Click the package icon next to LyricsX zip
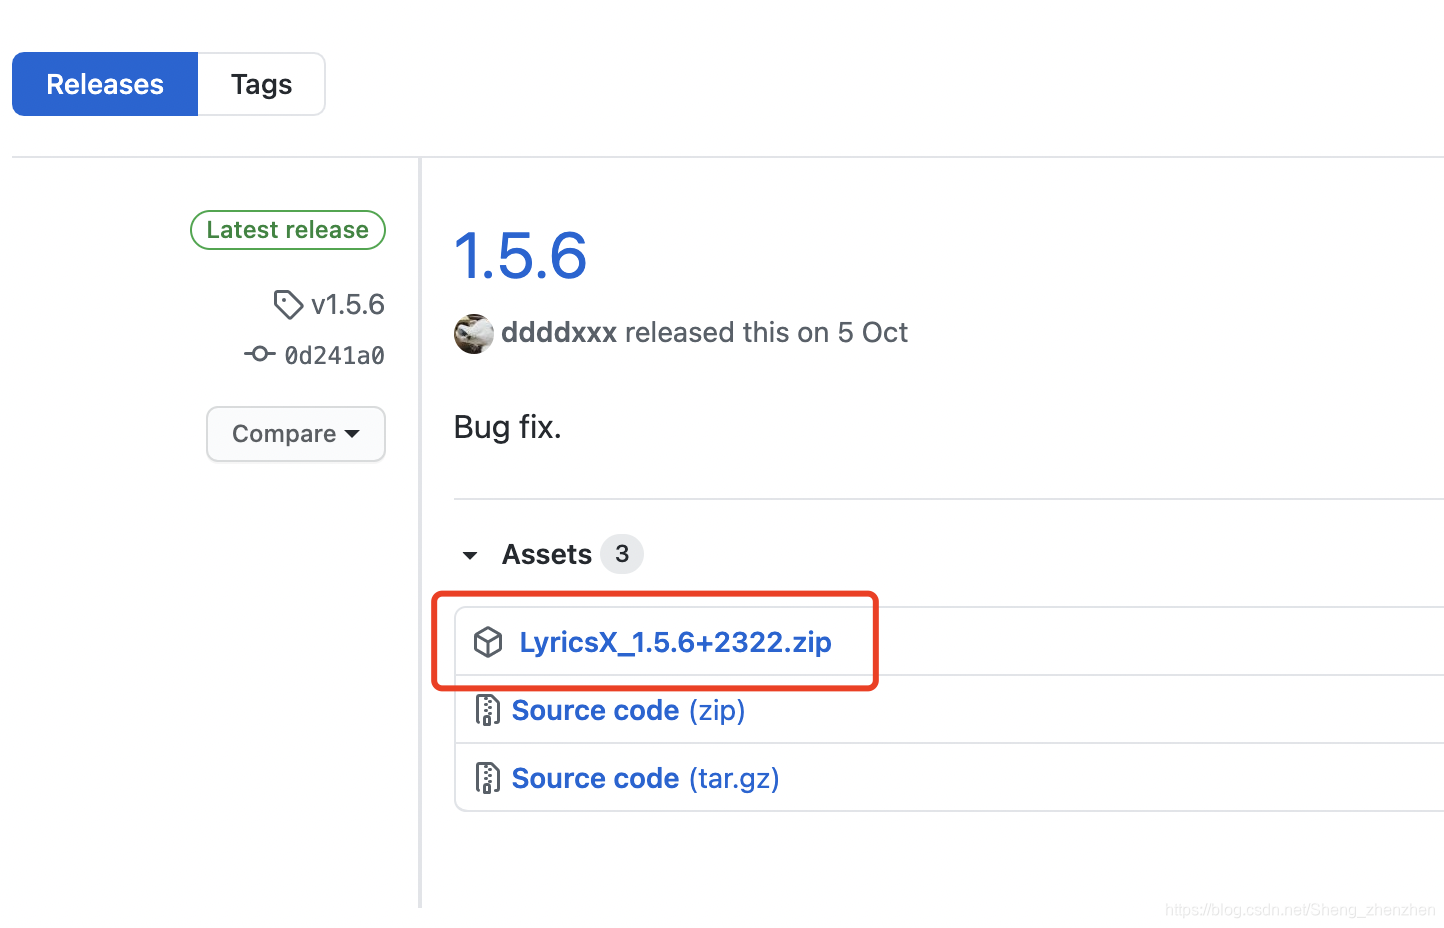 (488, 642)
